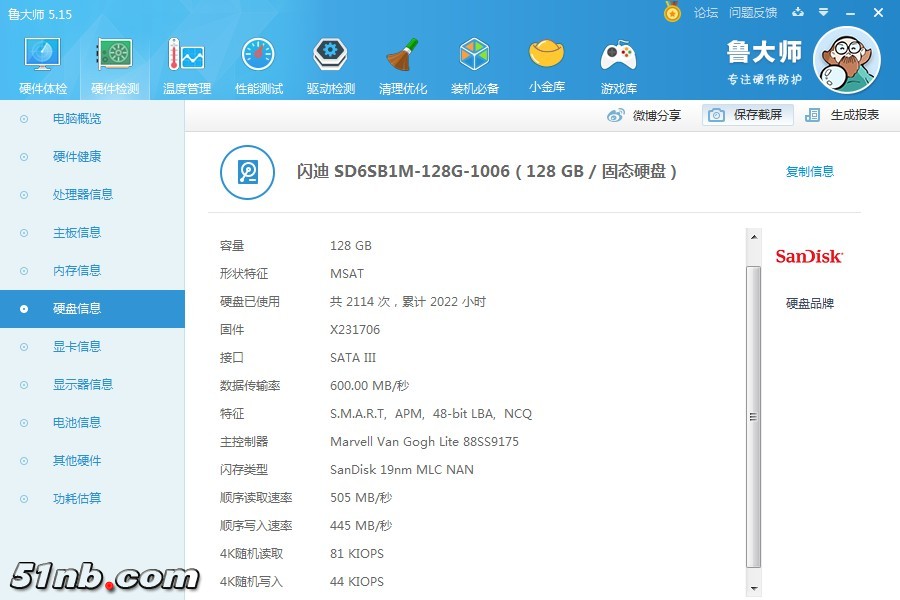Screen dimensions: 900x600
Task: Click 生成报表 to generate report
Action: pyautogui.click(x=843, y=115)
